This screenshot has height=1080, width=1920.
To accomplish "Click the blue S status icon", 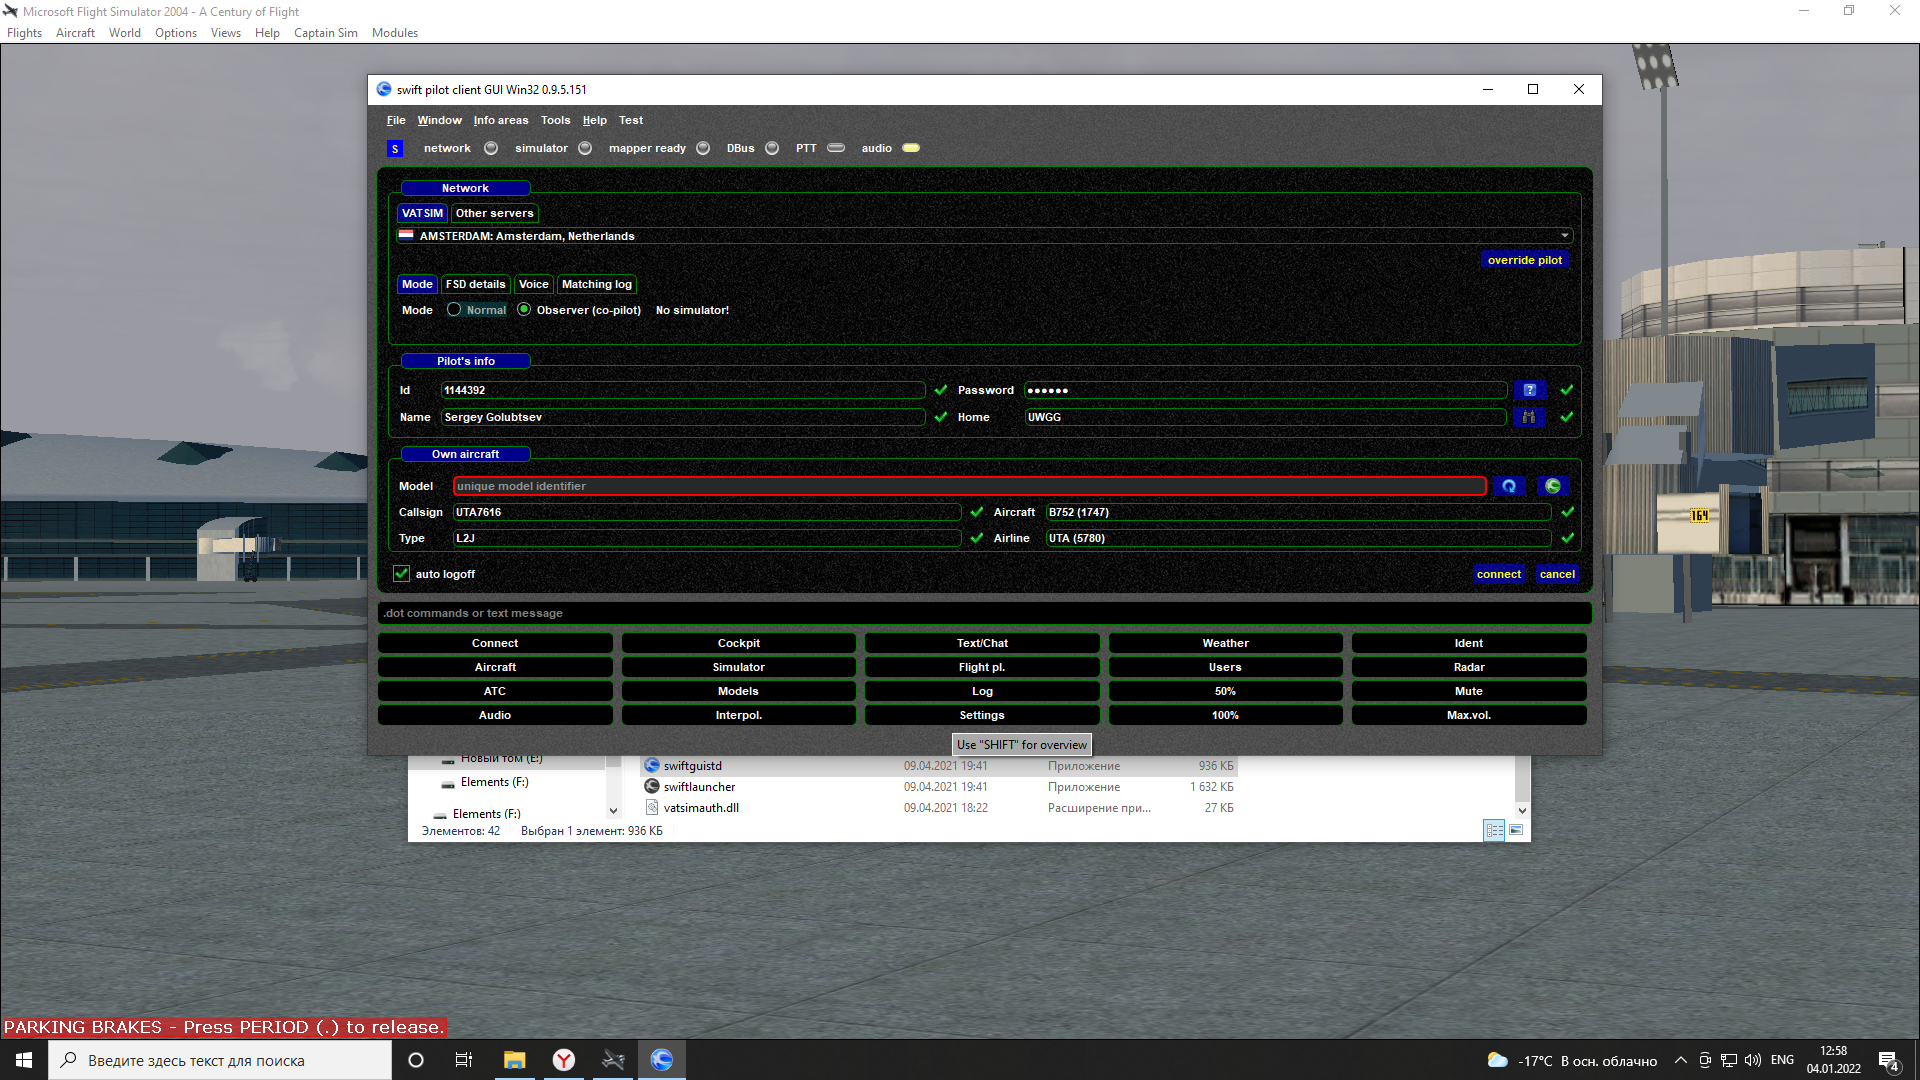I will point(395,148).
